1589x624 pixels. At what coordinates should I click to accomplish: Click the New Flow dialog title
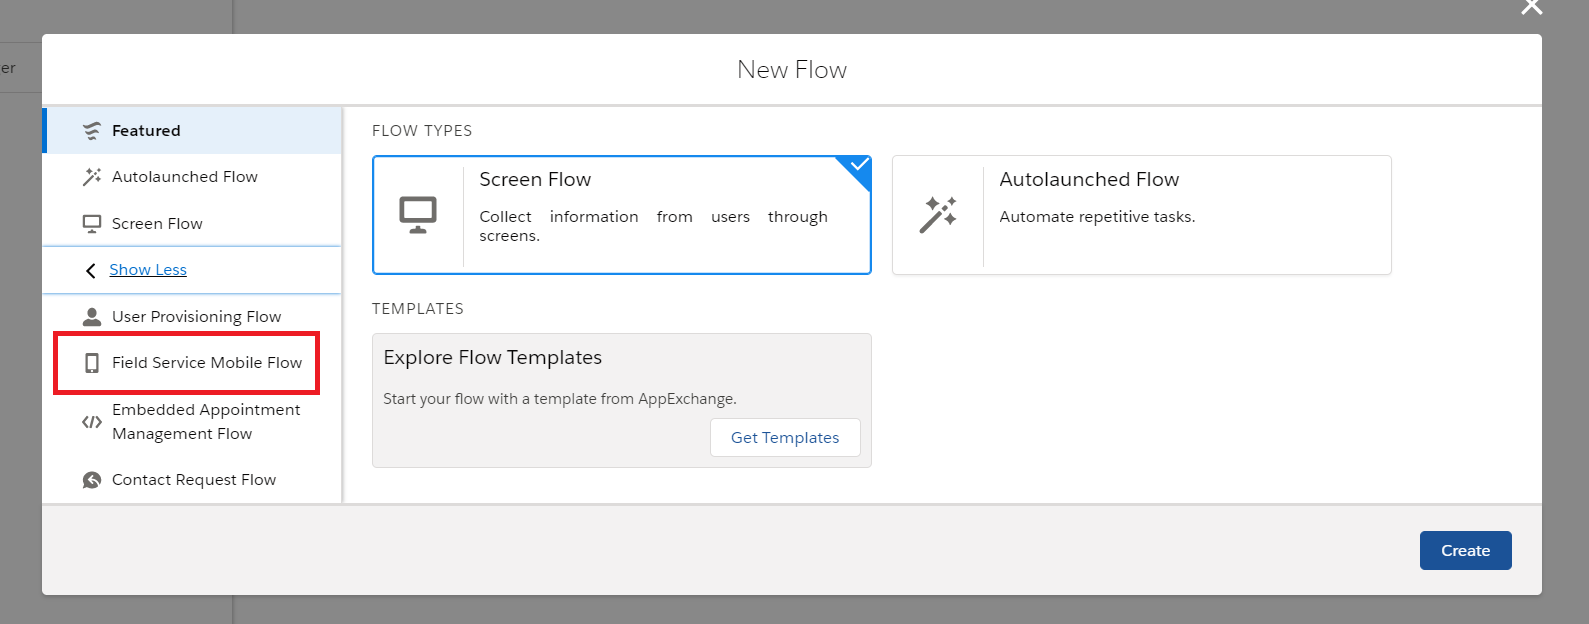792,70
